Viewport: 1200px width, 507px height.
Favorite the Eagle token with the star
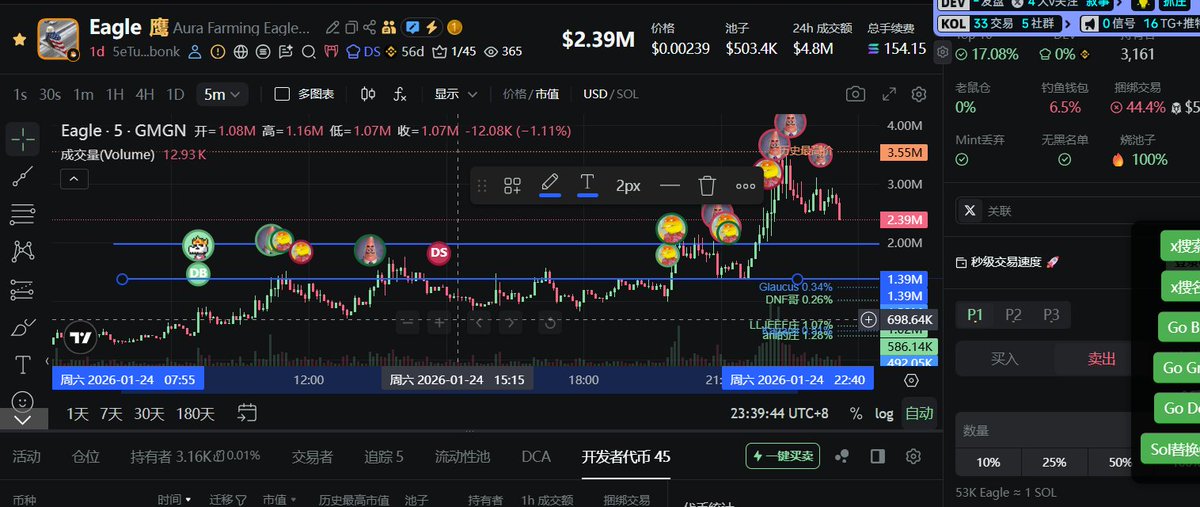pyautogui.click(x=19, y=39)
